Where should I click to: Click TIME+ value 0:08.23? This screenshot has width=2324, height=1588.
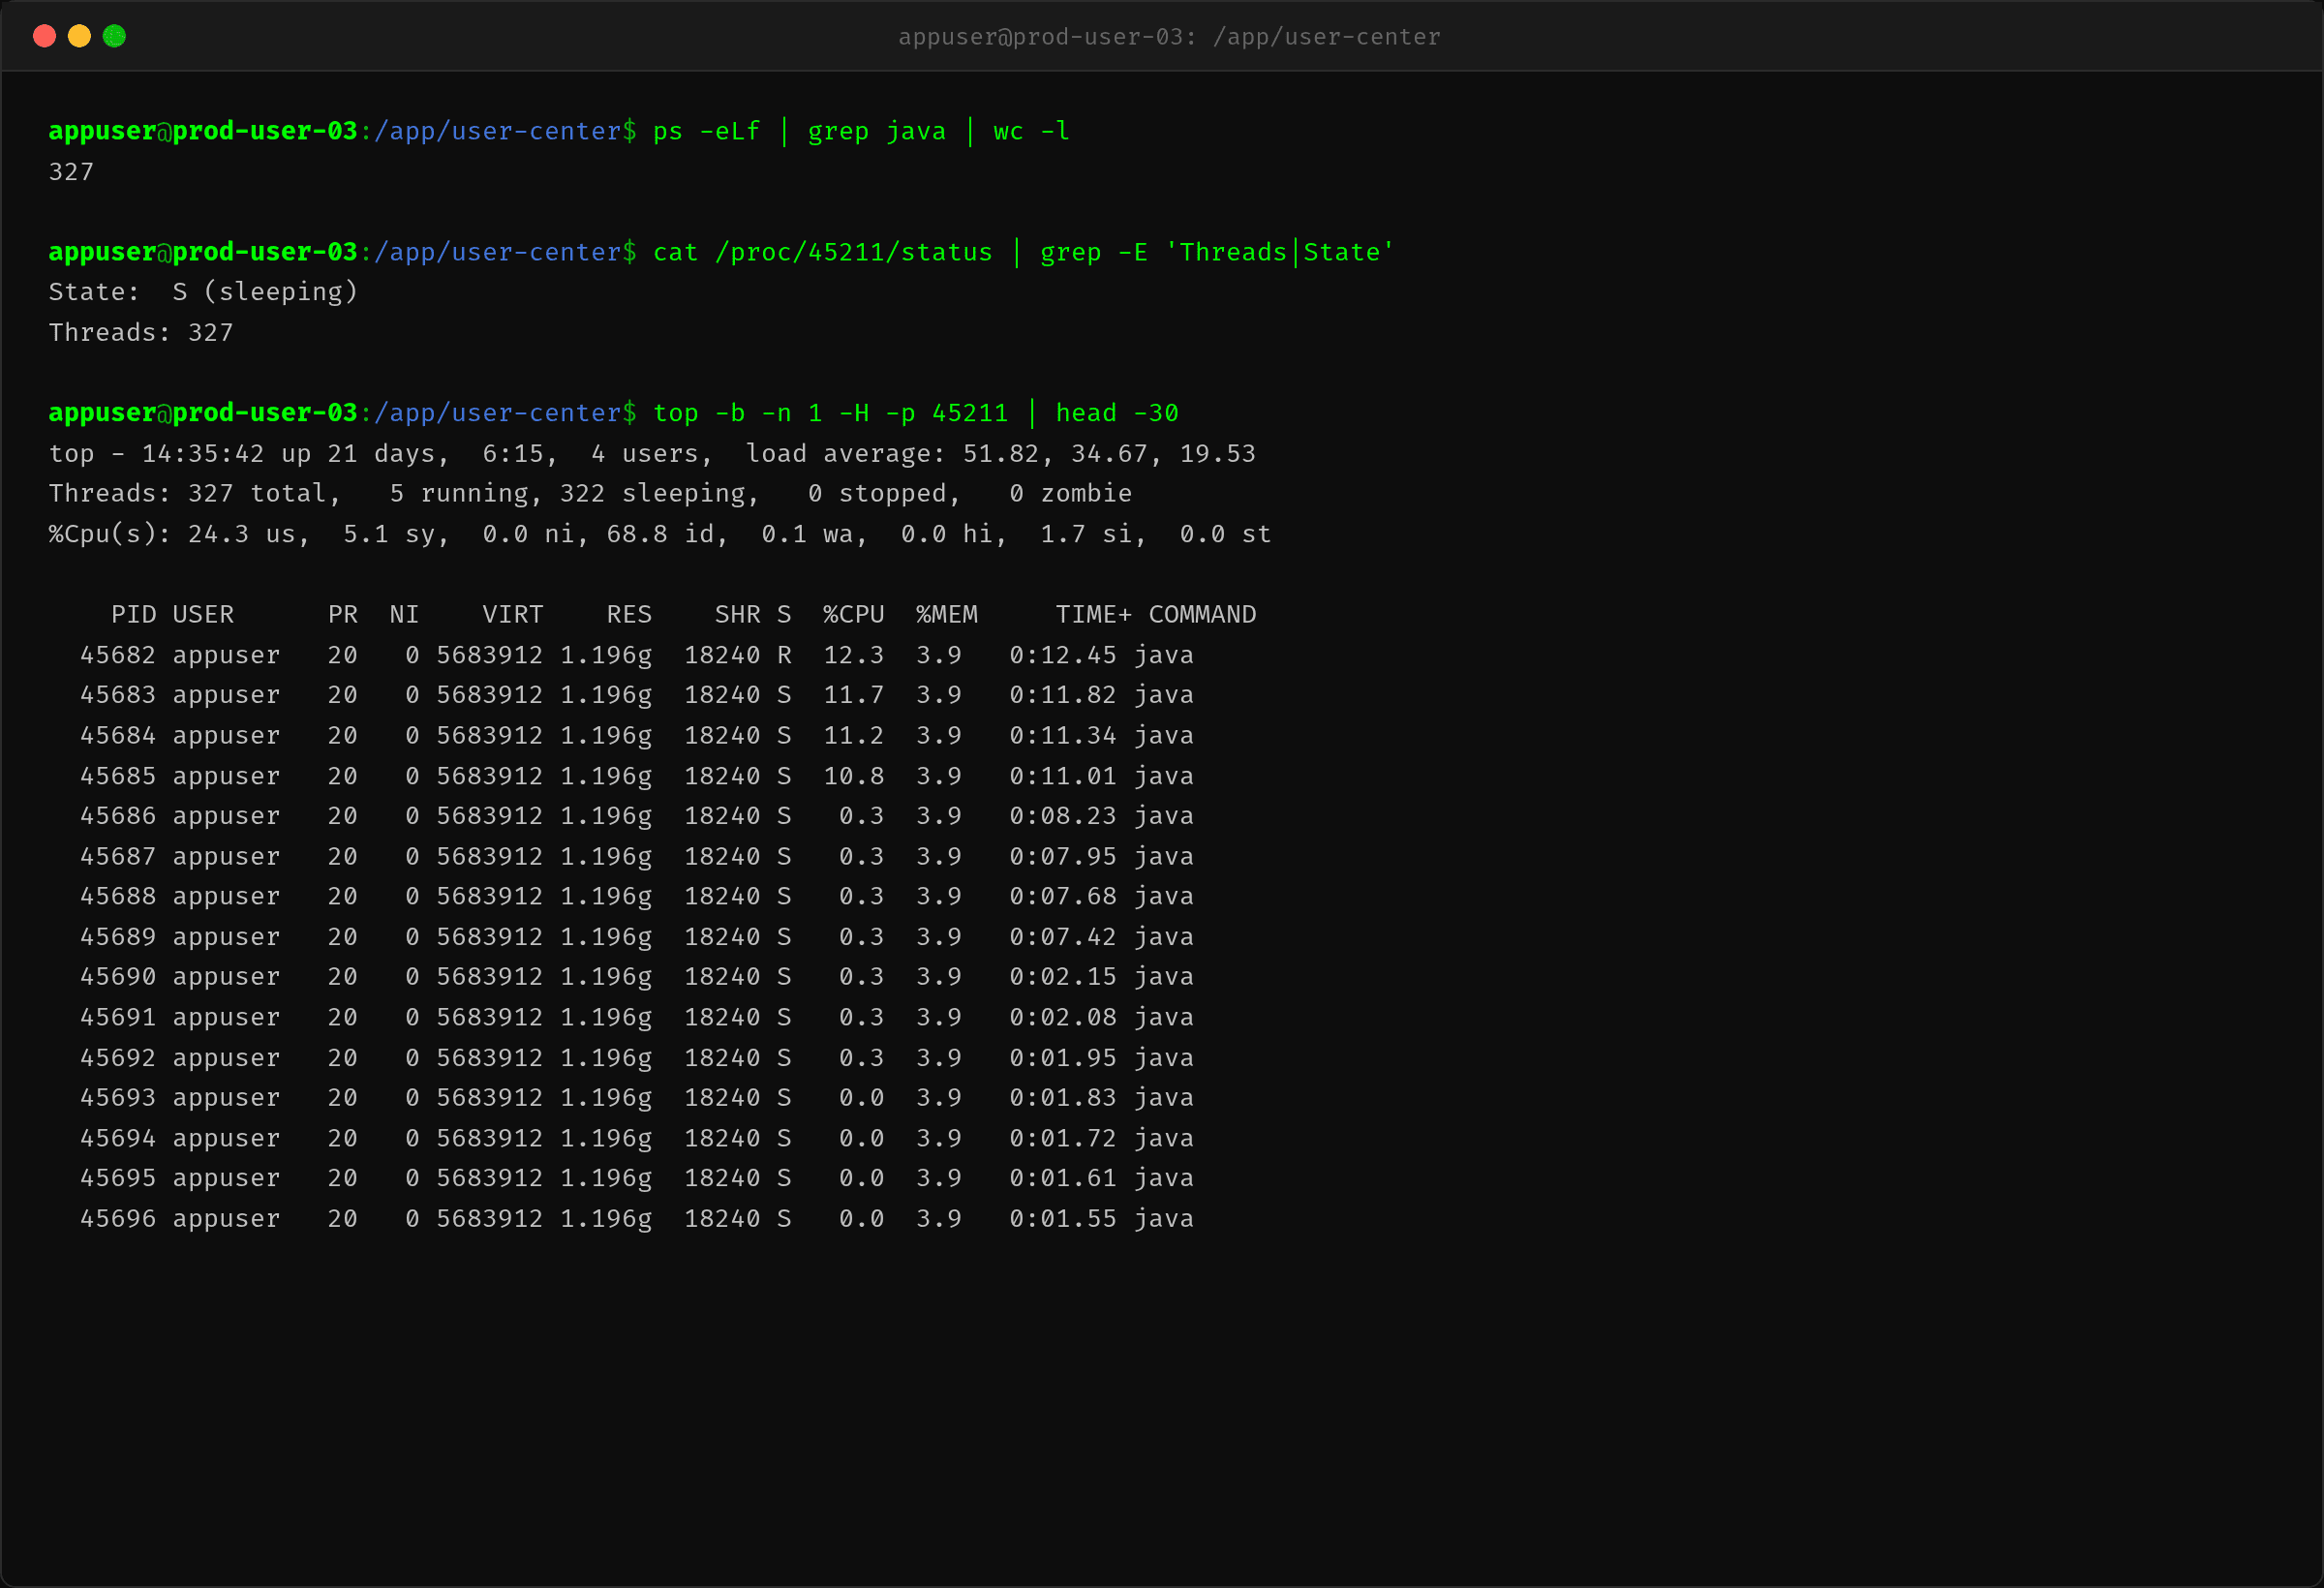click(1062, 816)
